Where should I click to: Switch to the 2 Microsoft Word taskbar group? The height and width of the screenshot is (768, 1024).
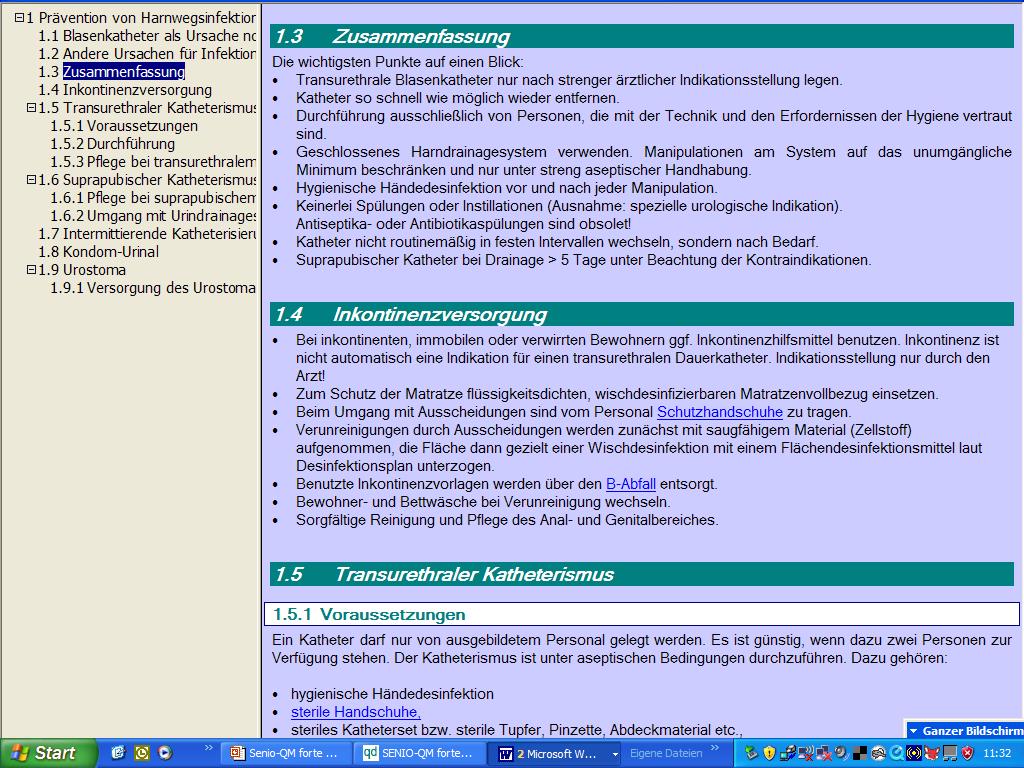click(x=552, y=754)
